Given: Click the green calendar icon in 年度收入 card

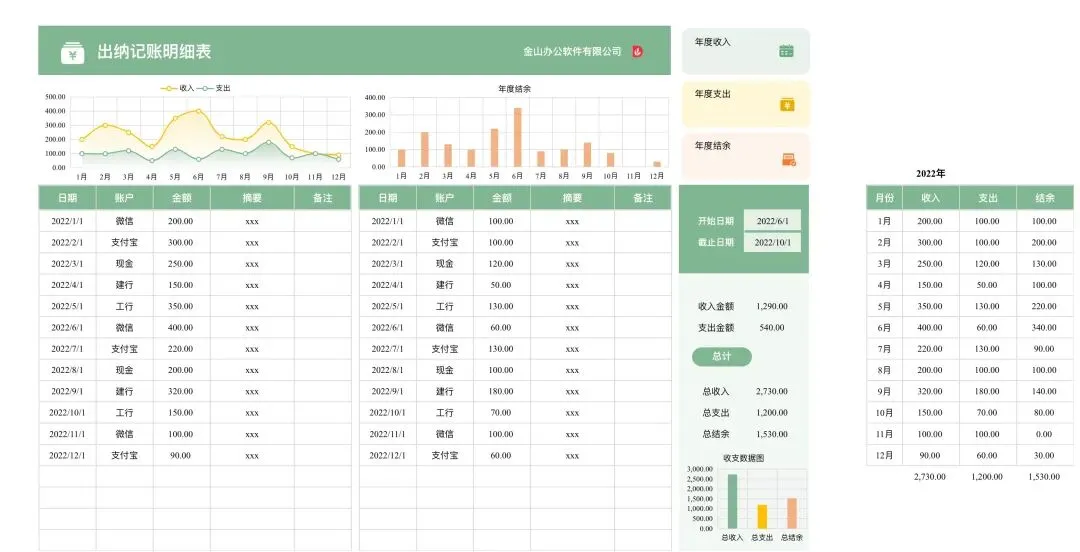Looking at the screenshot, I should pyautogui.click(x=787, y=50).
